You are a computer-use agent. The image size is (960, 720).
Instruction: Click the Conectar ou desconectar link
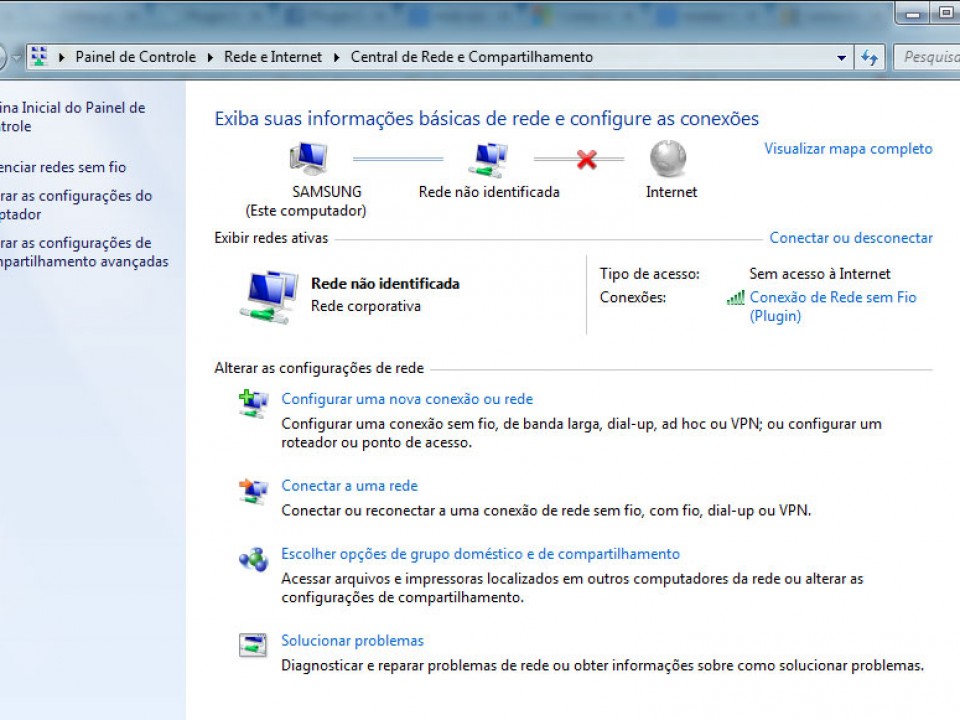pyautogui.click(x=851, y=238)
